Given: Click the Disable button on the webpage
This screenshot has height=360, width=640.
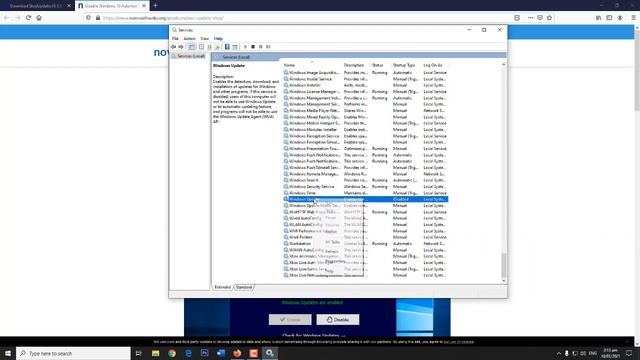Looking at the screenshot, I should coord(338,320).
